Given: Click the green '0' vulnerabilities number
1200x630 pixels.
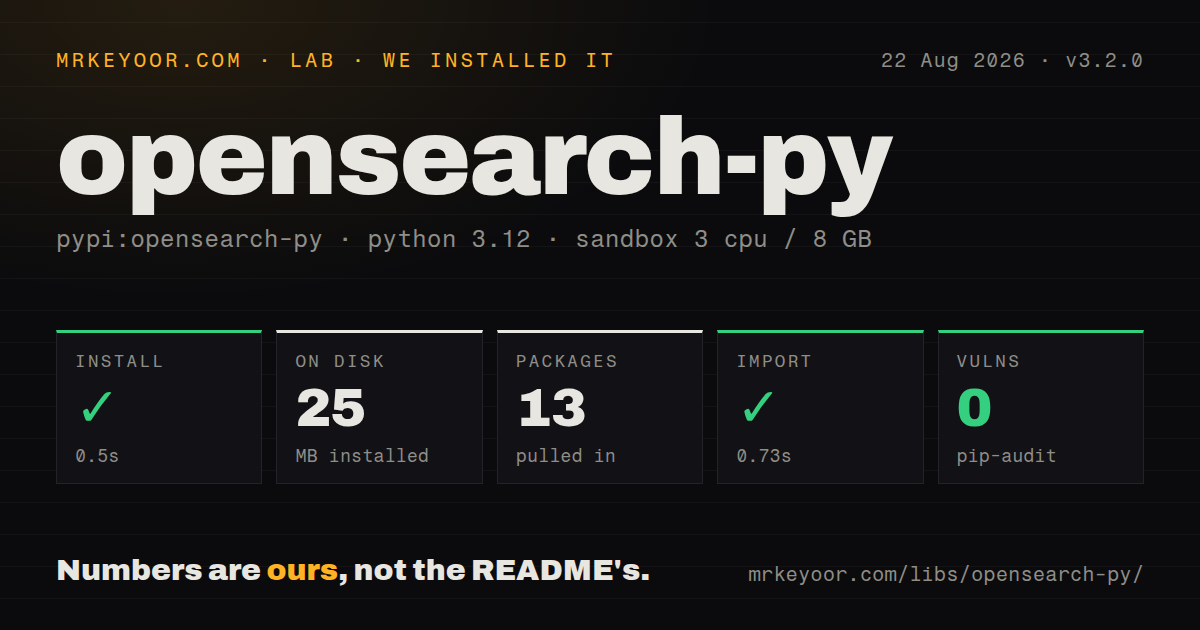Looking at the screenshot, I should [x=974, y=408].
